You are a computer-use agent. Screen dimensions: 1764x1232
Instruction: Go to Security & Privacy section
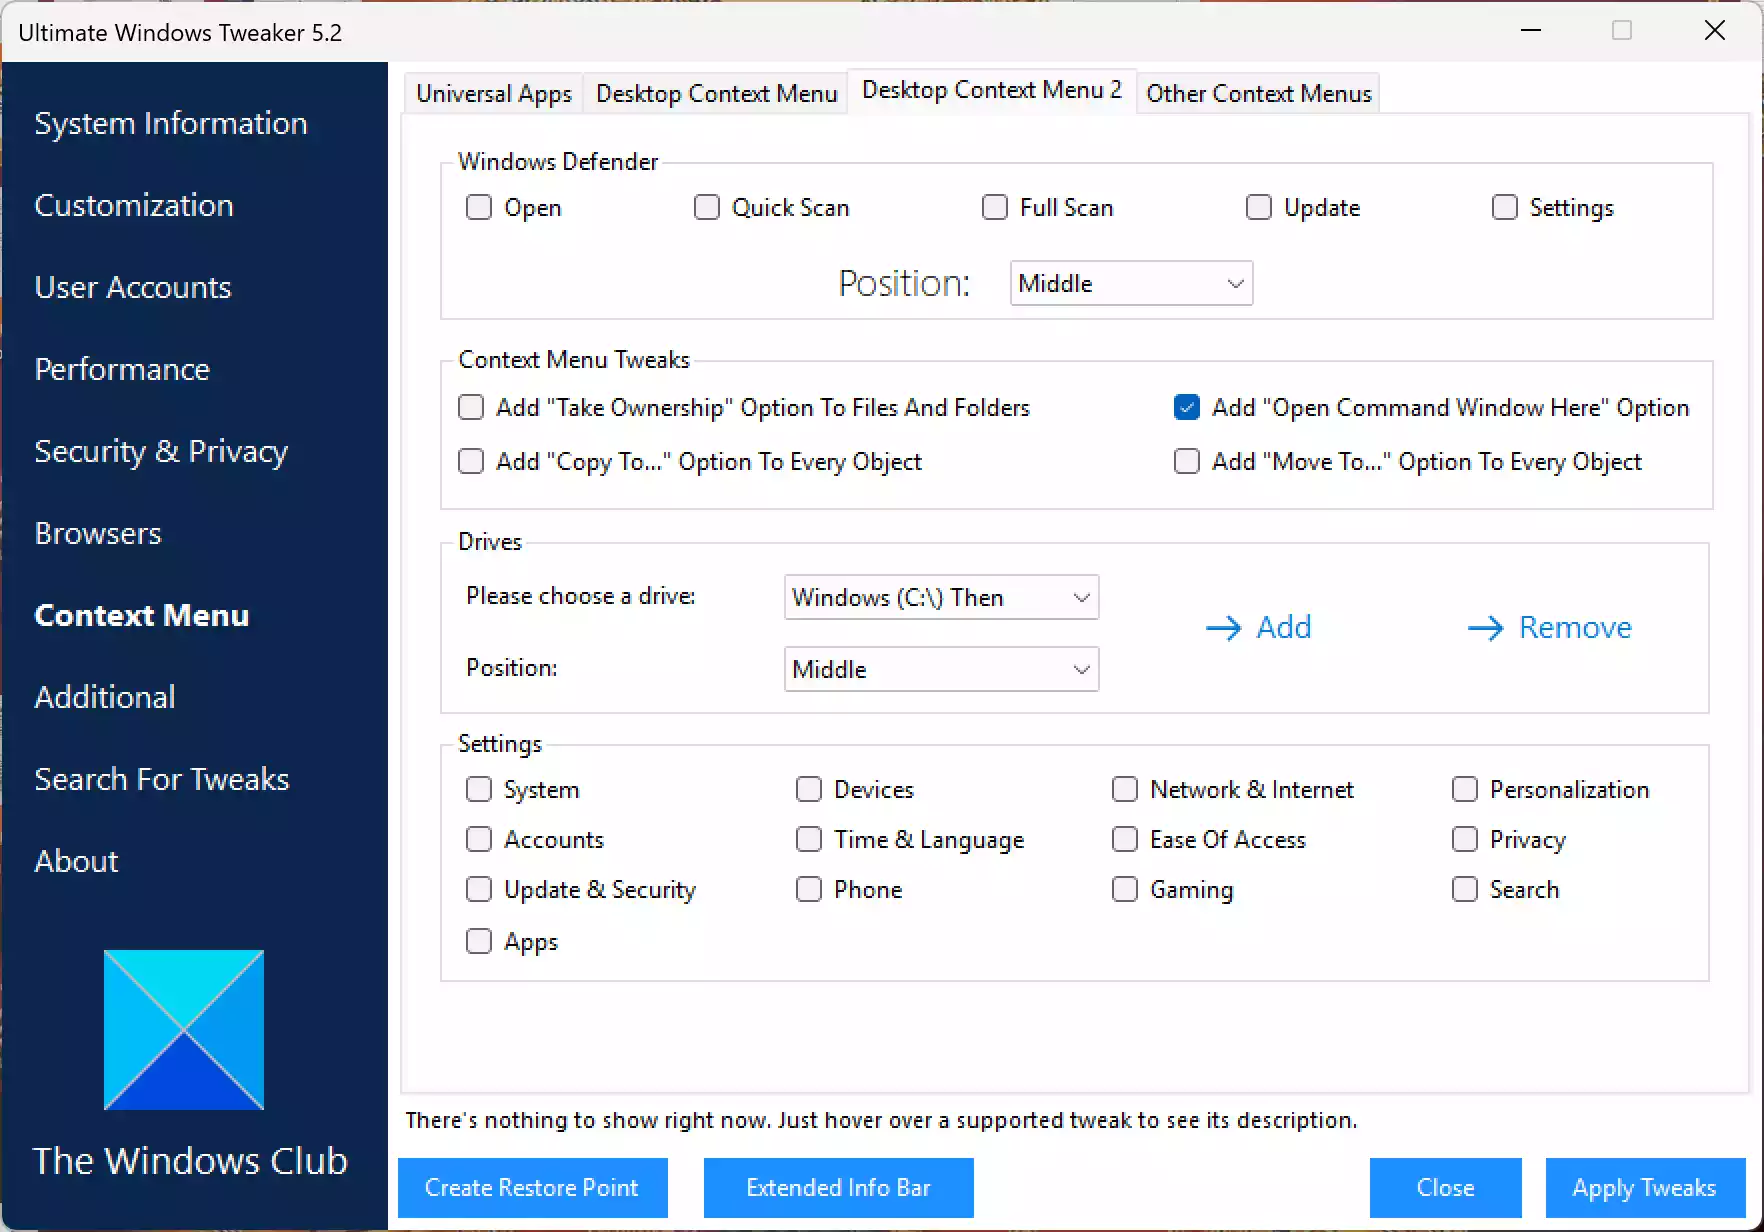tap(161, 451)
